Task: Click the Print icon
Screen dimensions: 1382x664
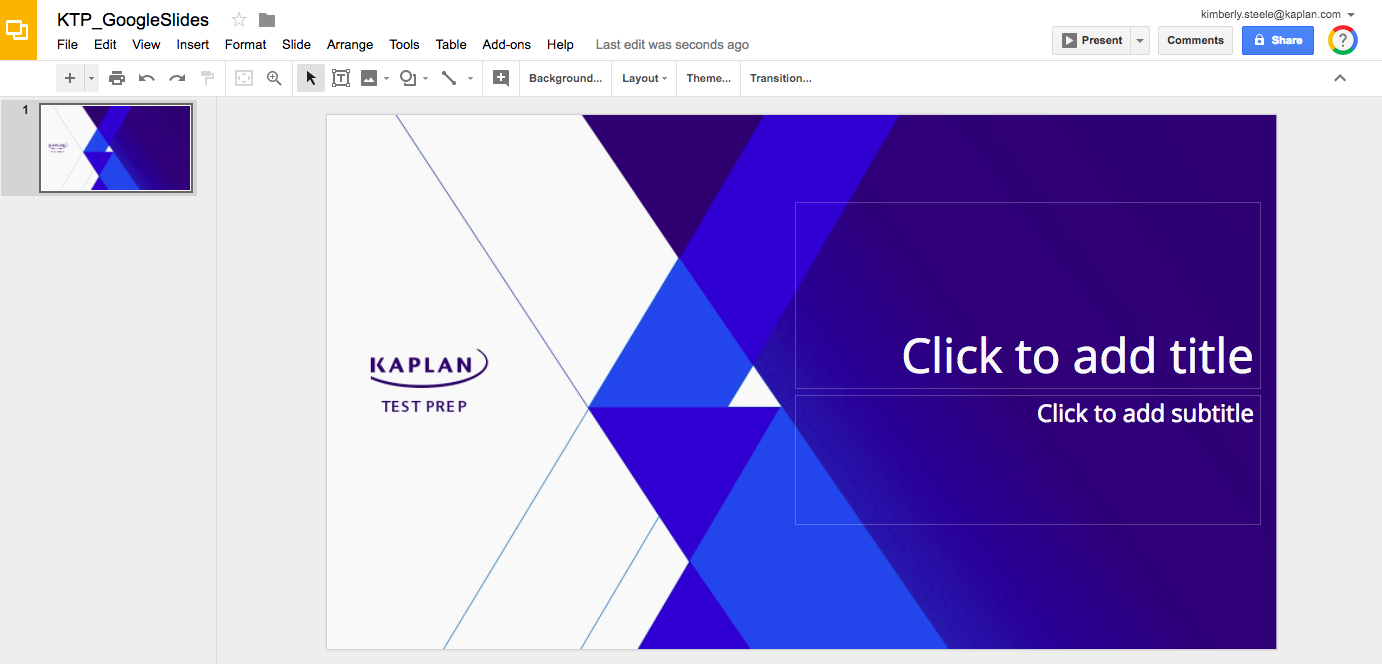Action: tap(117, 78)
